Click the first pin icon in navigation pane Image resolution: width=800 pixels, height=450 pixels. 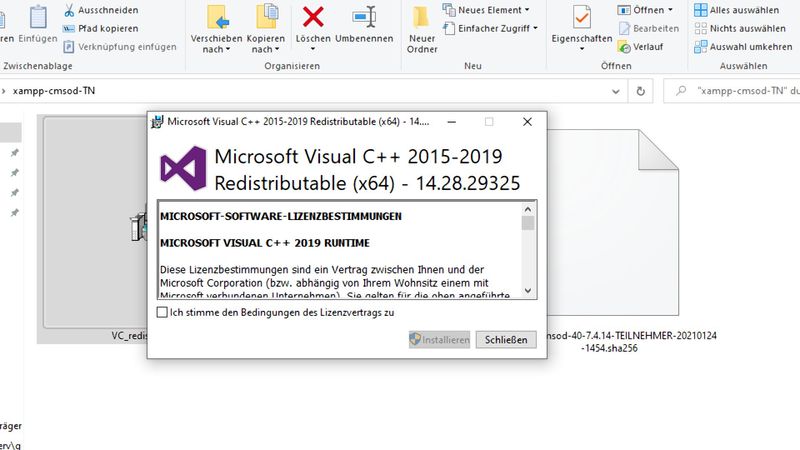point(15,153)
